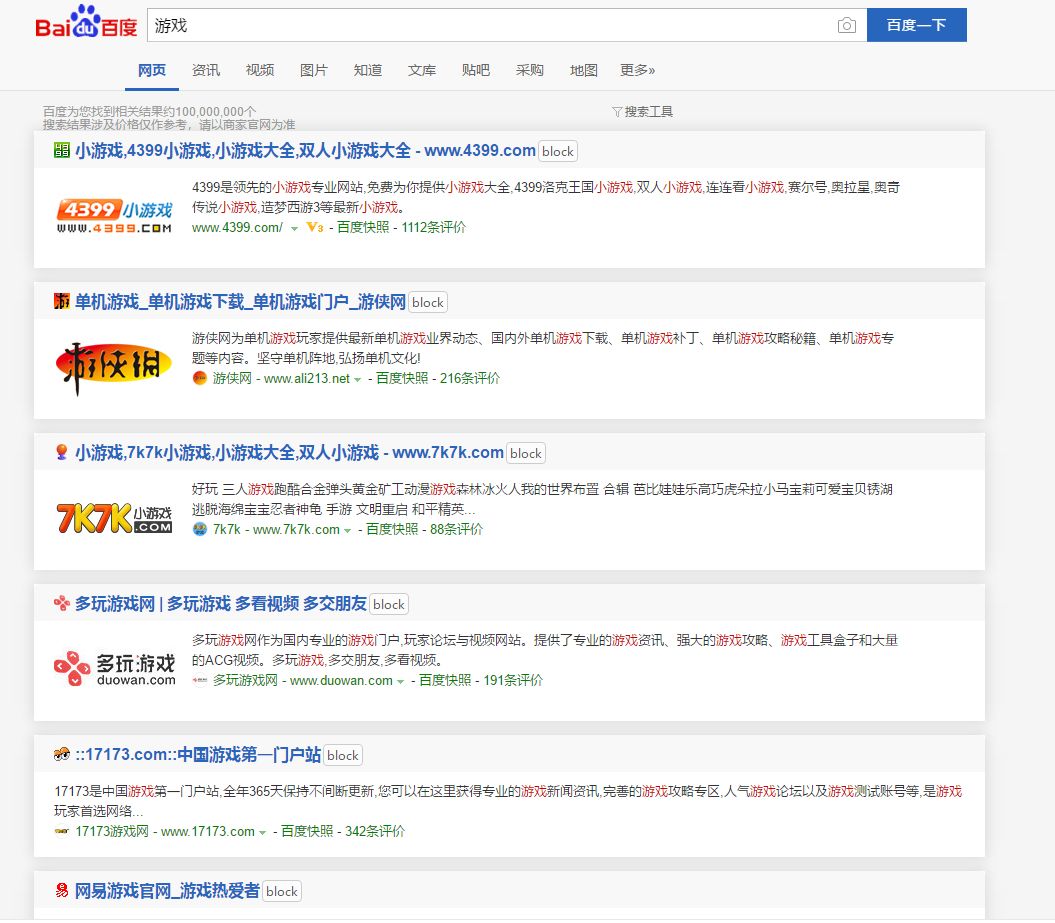Block the 游侠网 result
1055x923 pixels.
(x=428, y=303)
